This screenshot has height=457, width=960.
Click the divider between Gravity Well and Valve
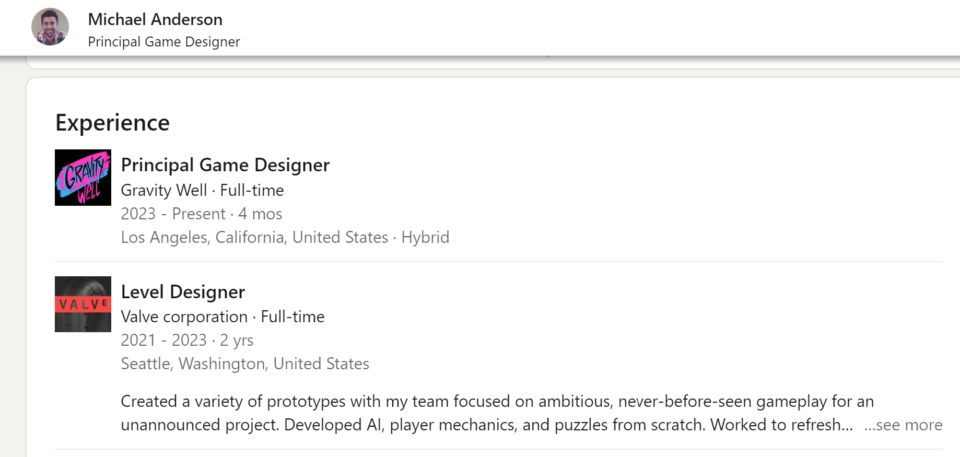pos(498,262)
